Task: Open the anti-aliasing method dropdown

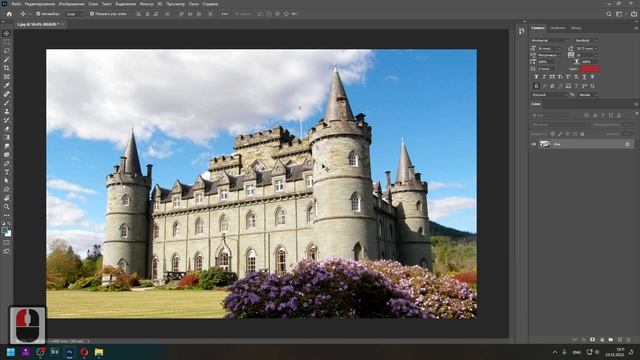Action: click(588, 95)
